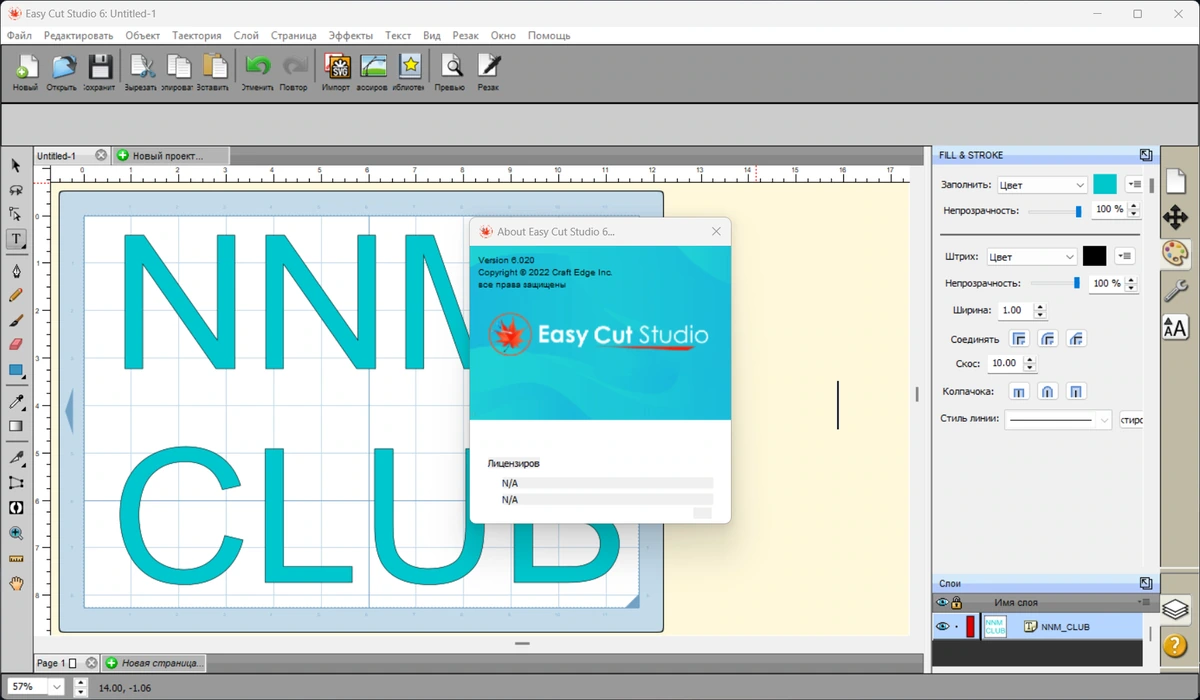The width and height of the screenshot is (1200, 700).
Task: Select the Pen nib drawing tool
Action: (x=16, y=272)
